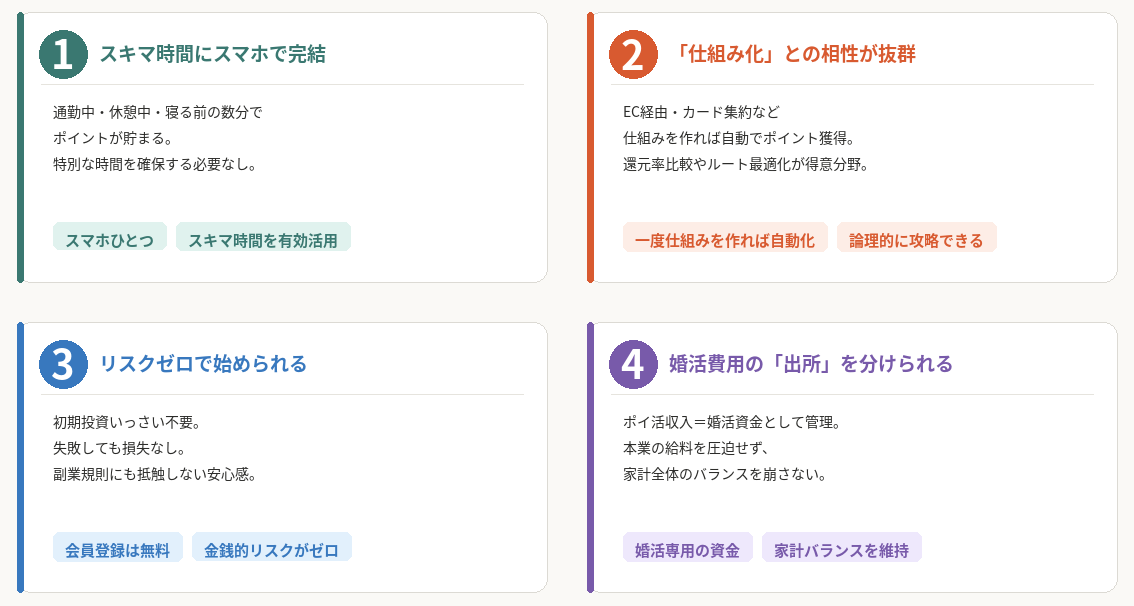Select the スキマ時間を有効活用 tag
Viewport: 1134px width, 606px height.
[x=263, y=239]
